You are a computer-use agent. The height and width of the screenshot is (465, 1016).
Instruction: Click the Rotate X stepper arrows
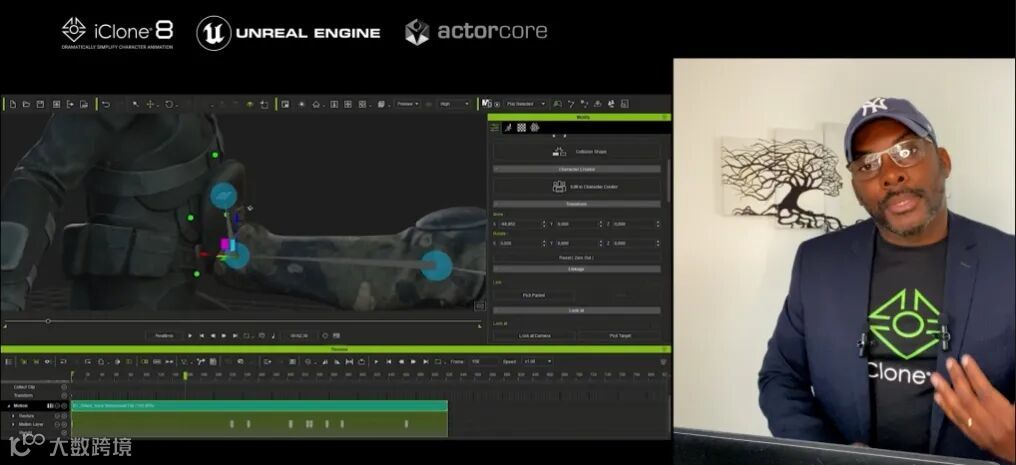click(x=544, y=243)
